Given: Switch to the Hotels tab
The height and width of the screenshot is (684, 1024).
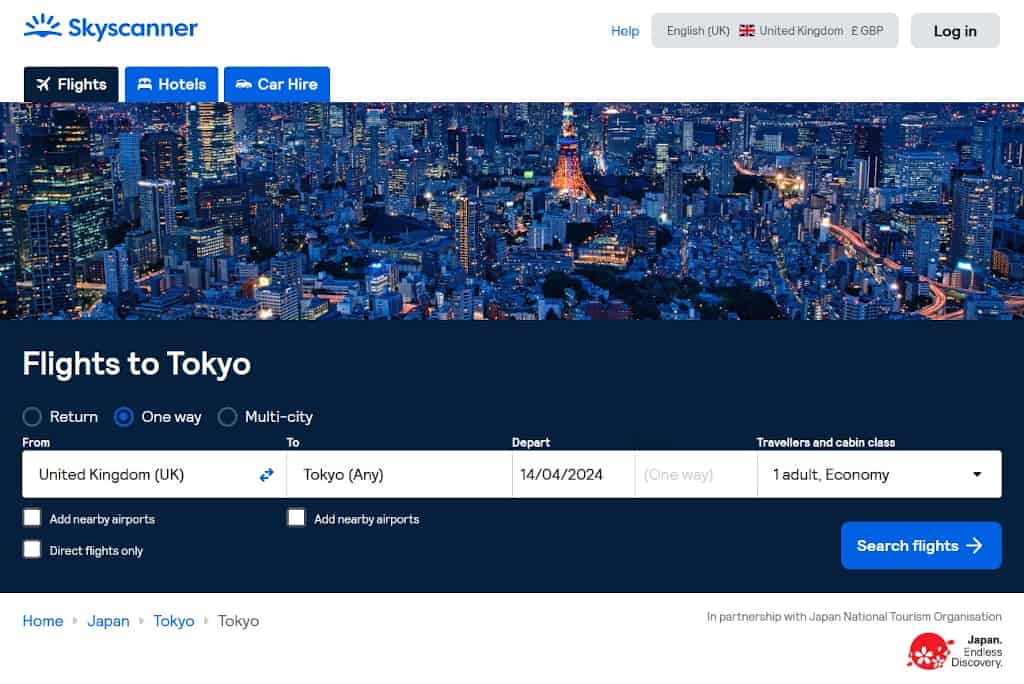Looking at the screenshot, I should (172, 84).
